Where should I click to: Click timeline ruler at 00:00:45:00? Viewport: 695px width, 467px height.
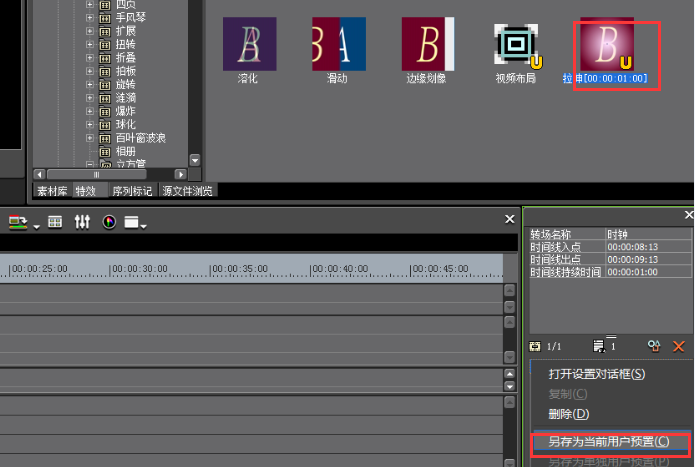click(440, 269)
